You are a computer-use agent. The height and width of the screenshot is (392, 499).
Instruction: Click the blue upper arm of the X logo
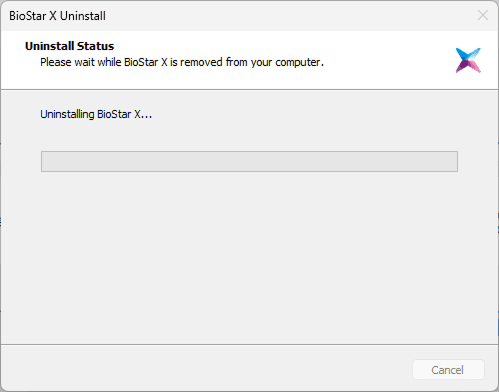[x=462, y=53]
